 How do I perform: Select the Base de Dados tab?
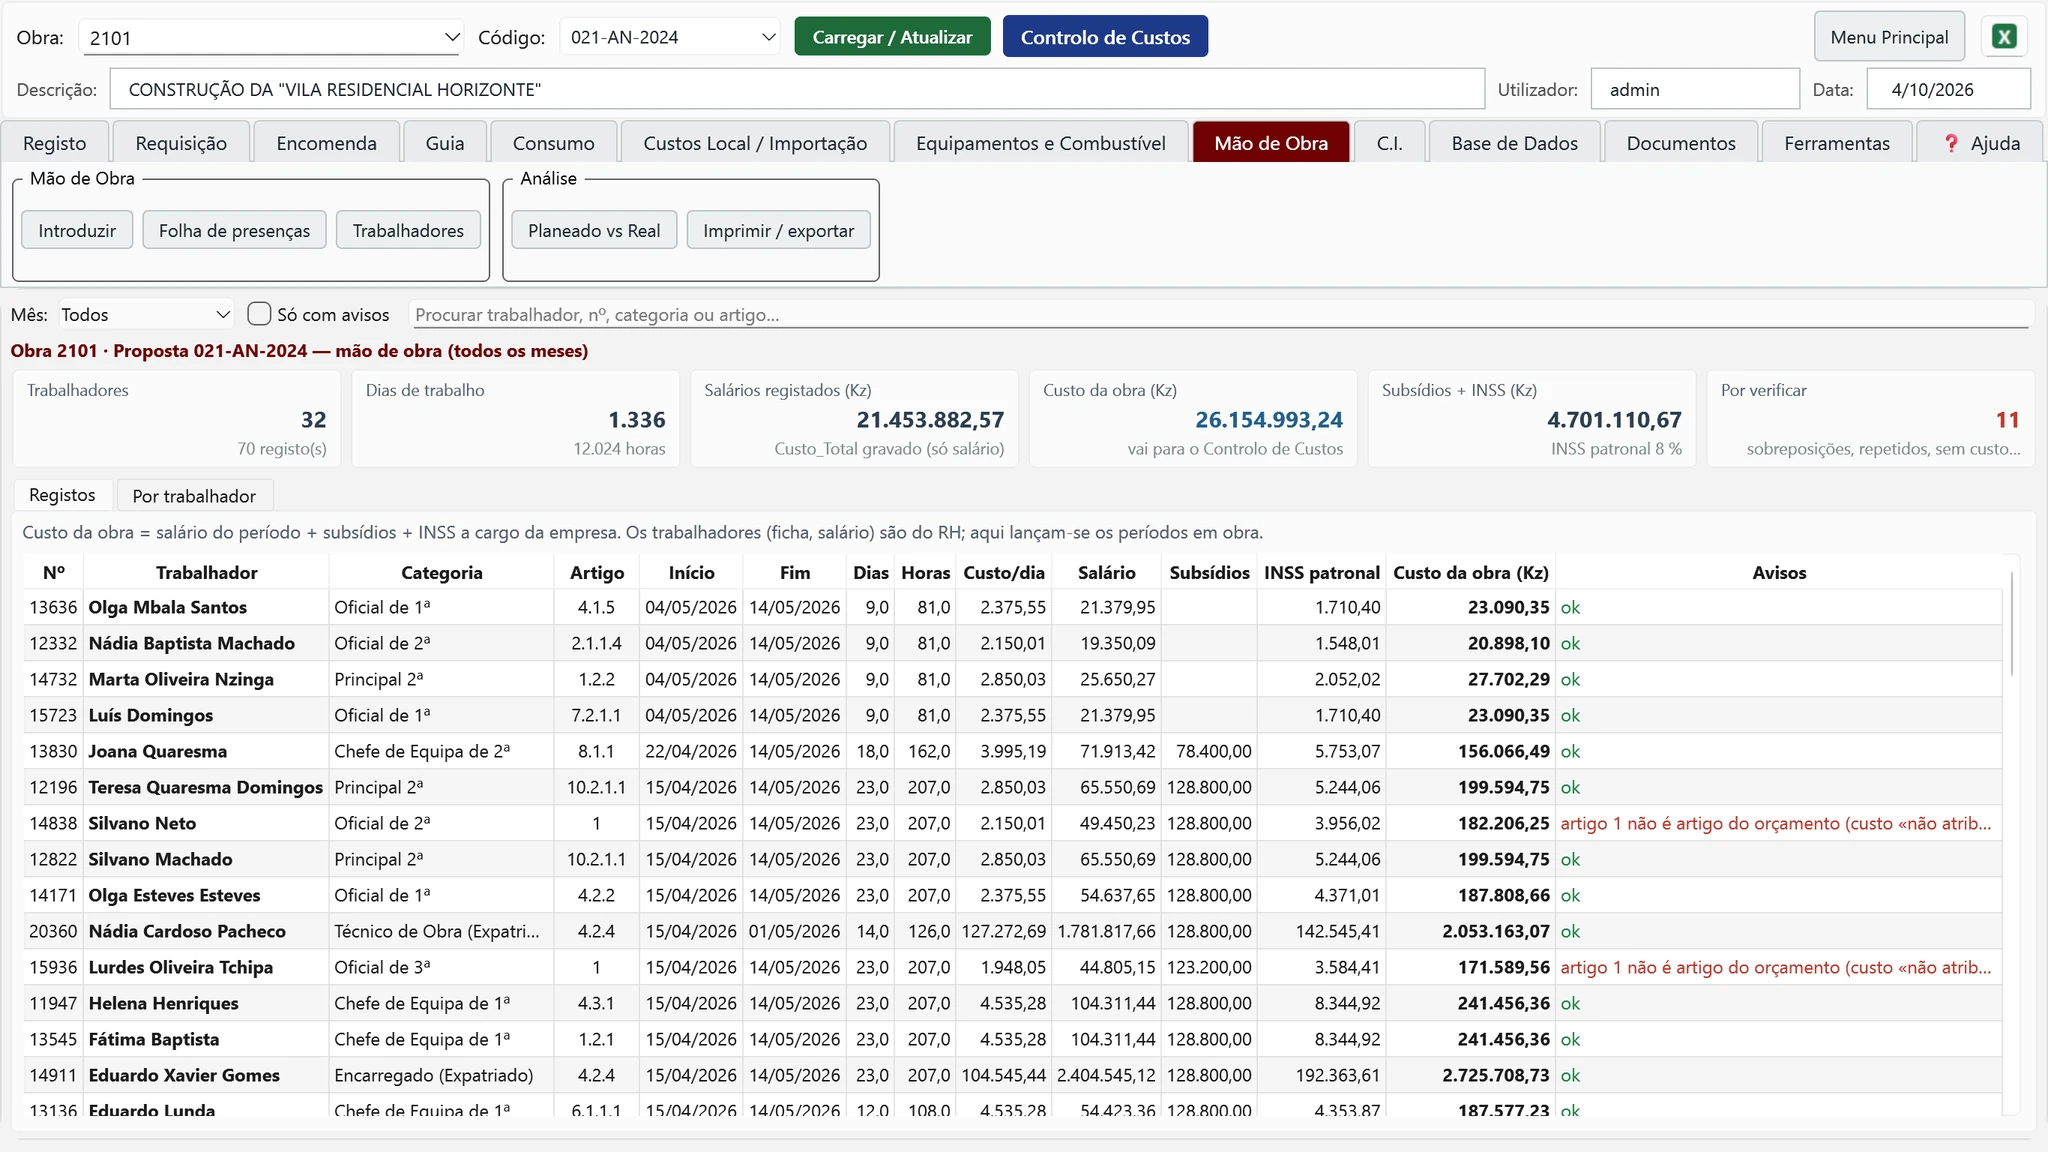pyautogui.click(x=1514, y=143)
